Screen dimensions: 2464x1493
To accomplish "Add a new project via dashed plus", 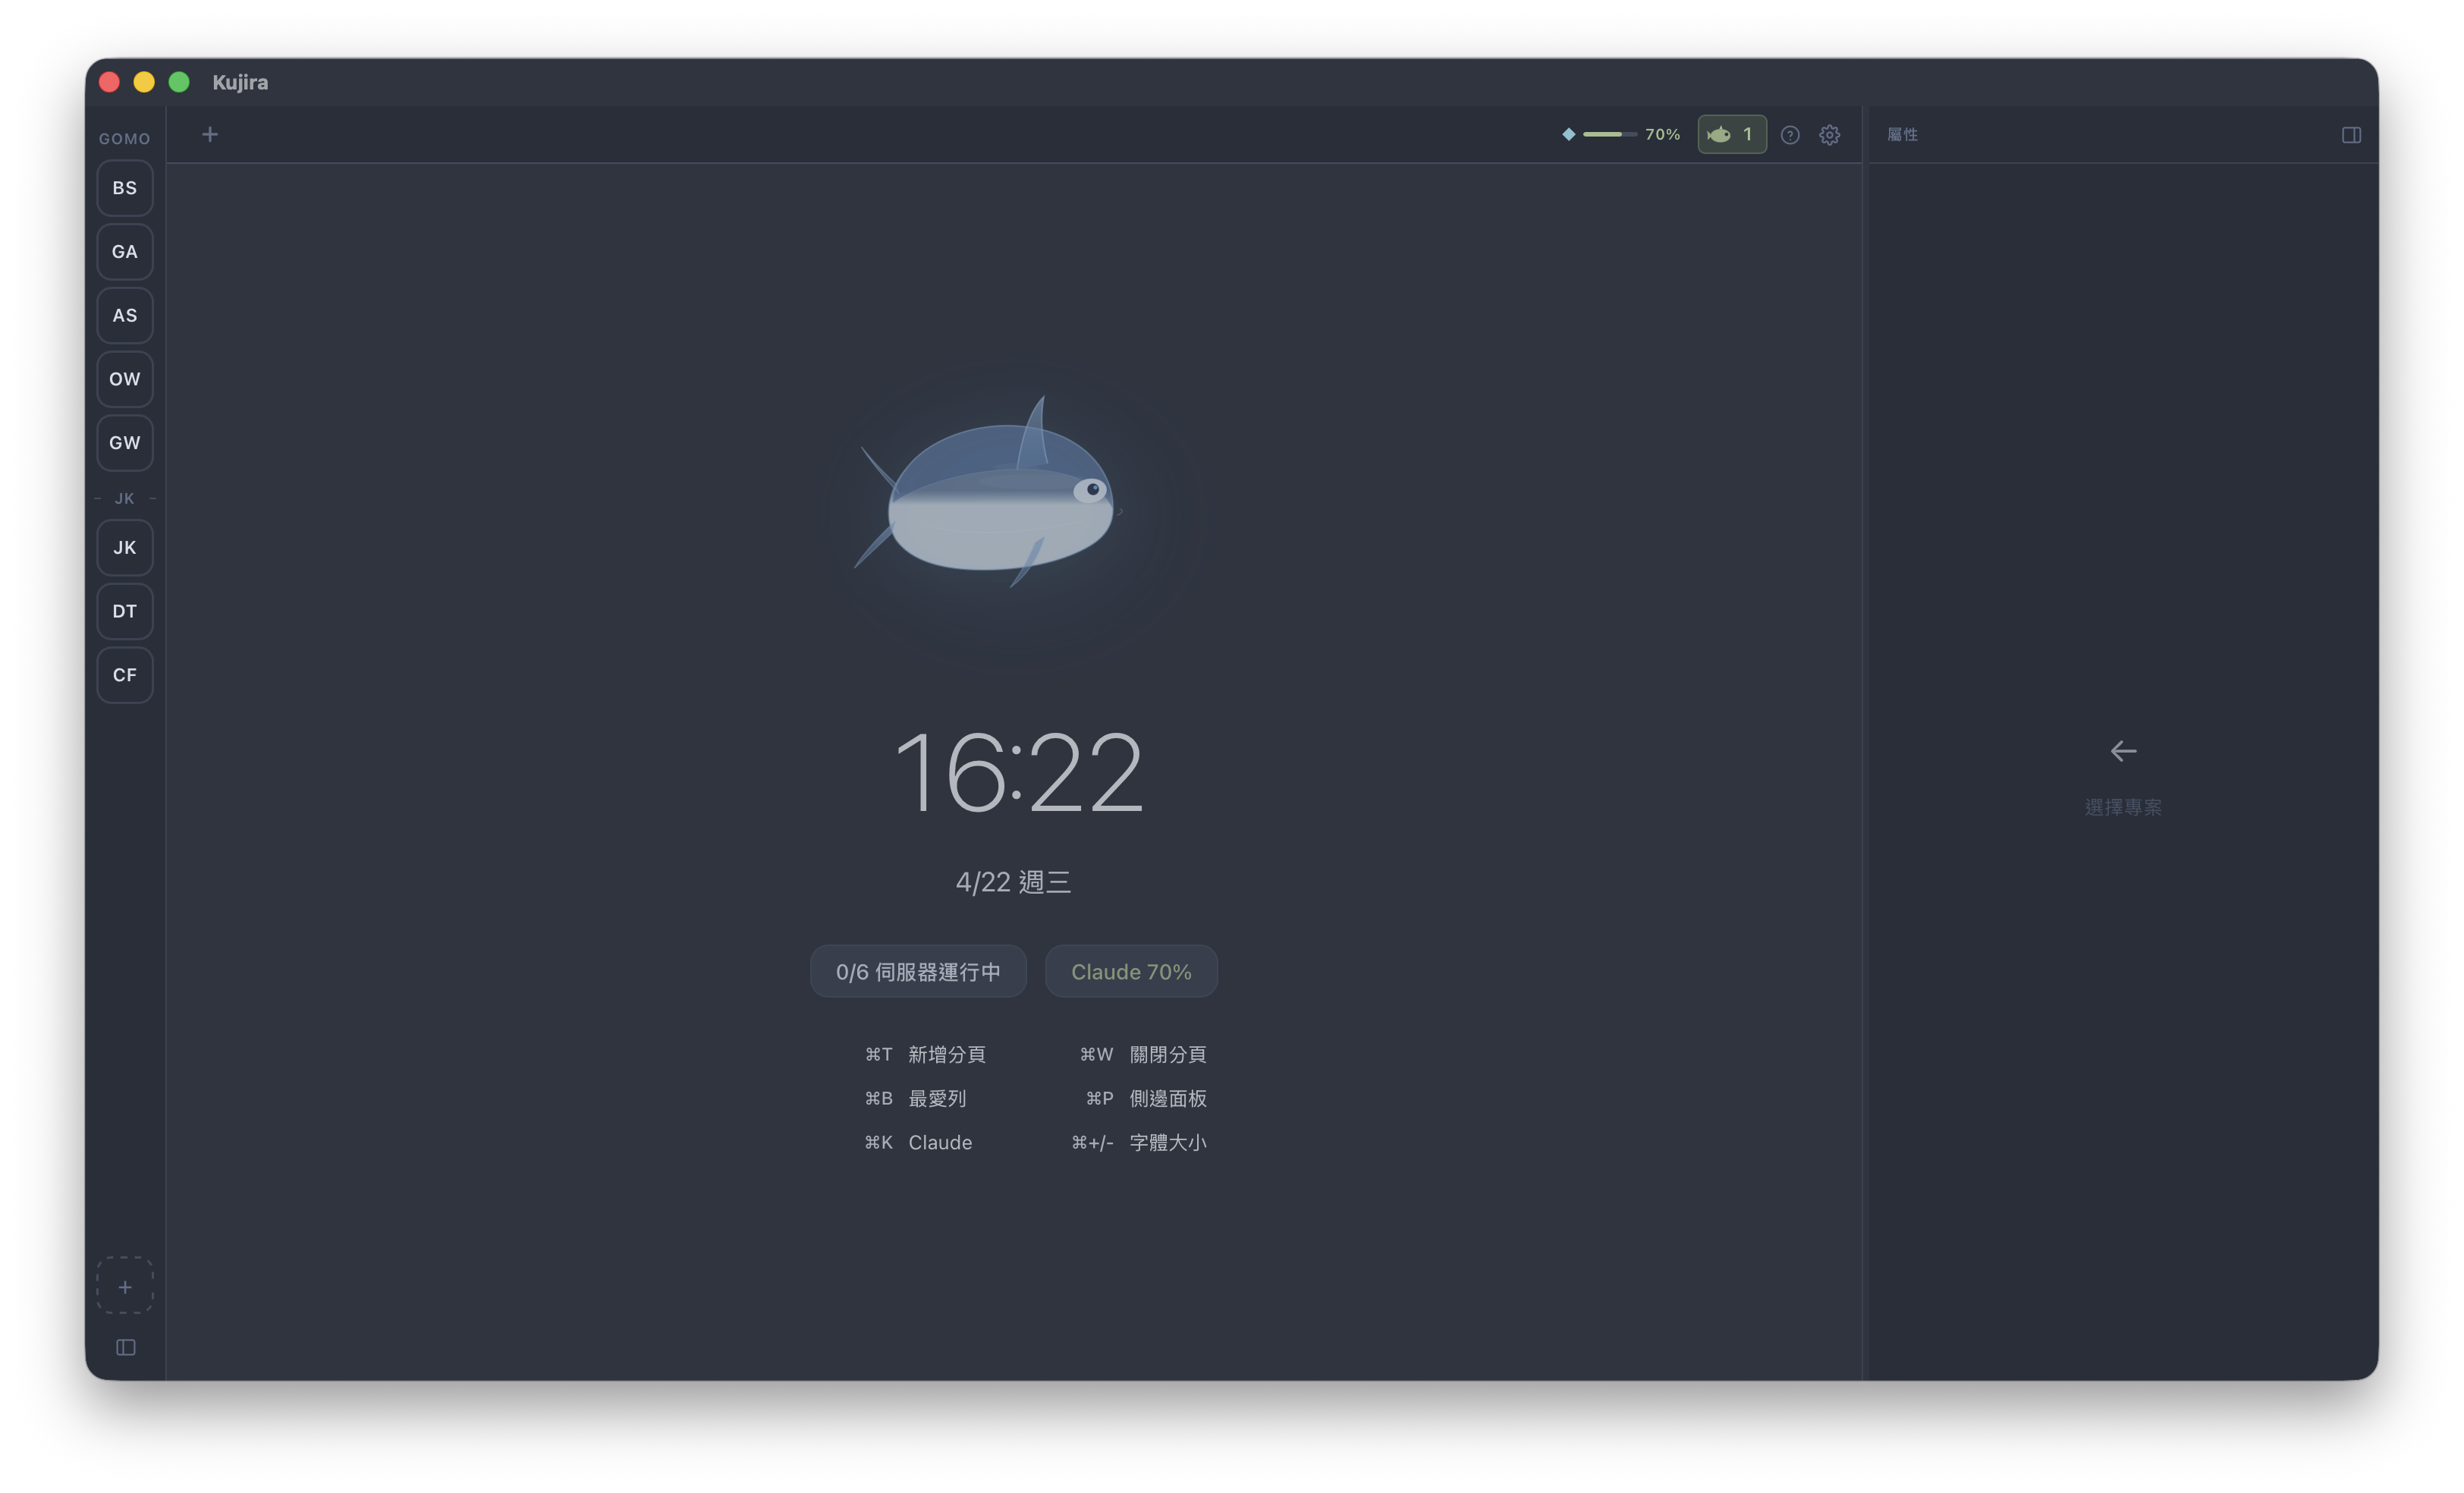I will click(x=125, y=1286).
